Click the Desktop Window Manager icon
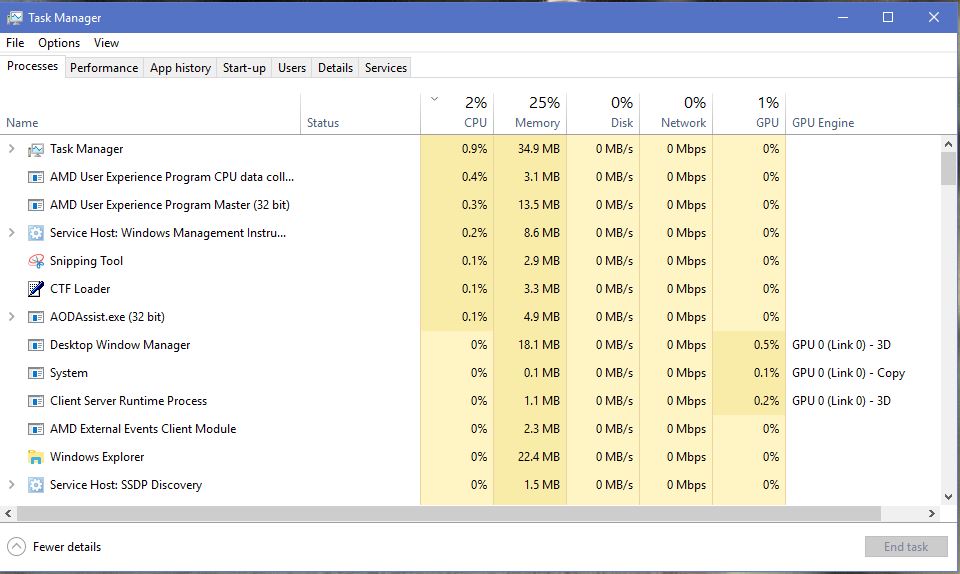 (x=36, y=345)
